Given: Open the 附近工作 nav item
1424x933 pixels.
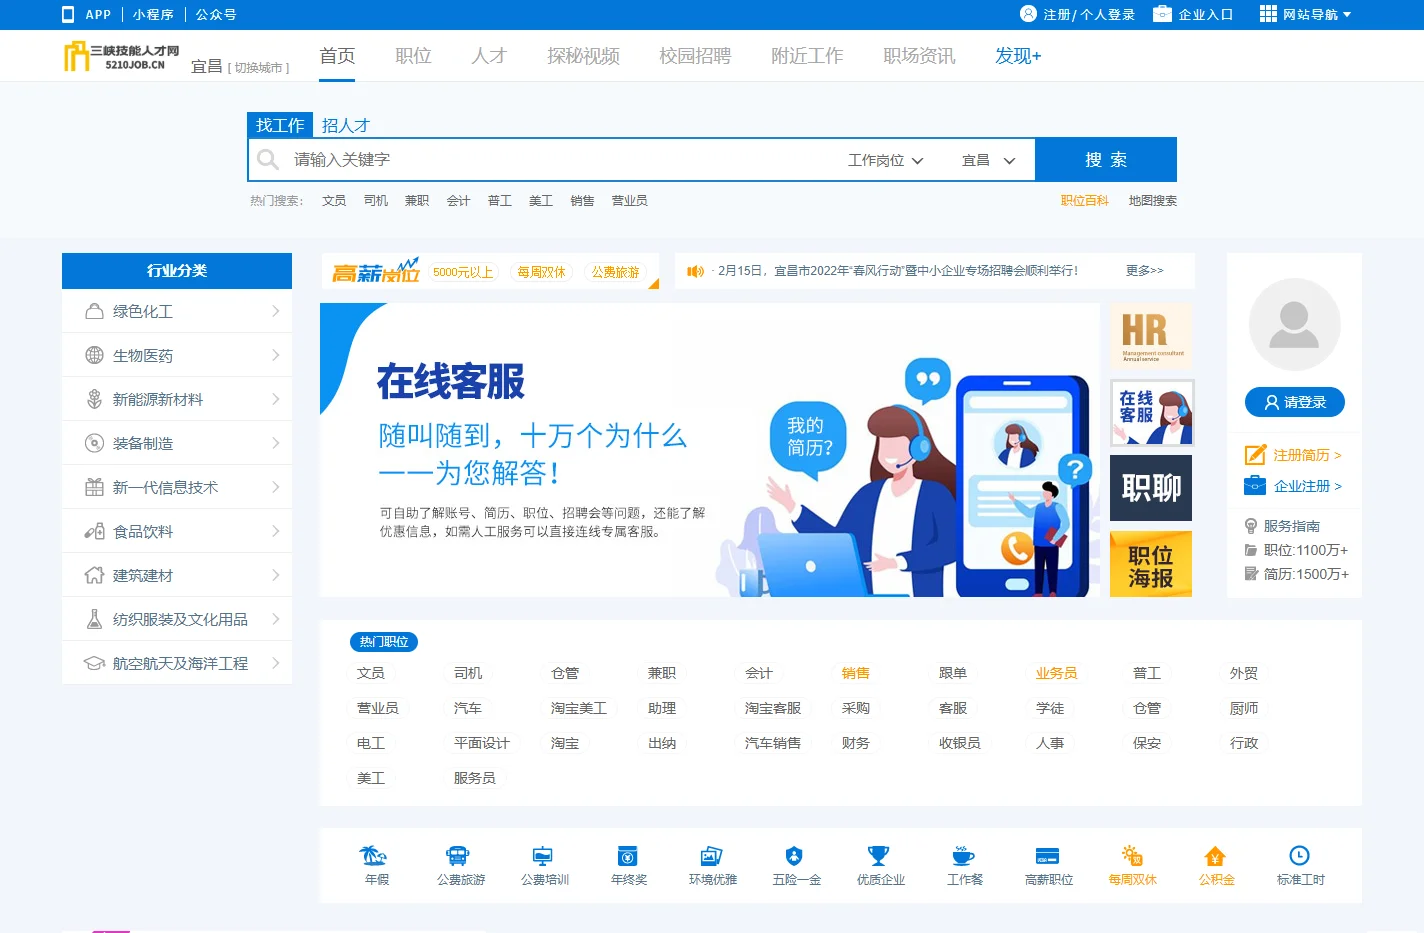Looking at the screenshot, I should pos(807,56).
